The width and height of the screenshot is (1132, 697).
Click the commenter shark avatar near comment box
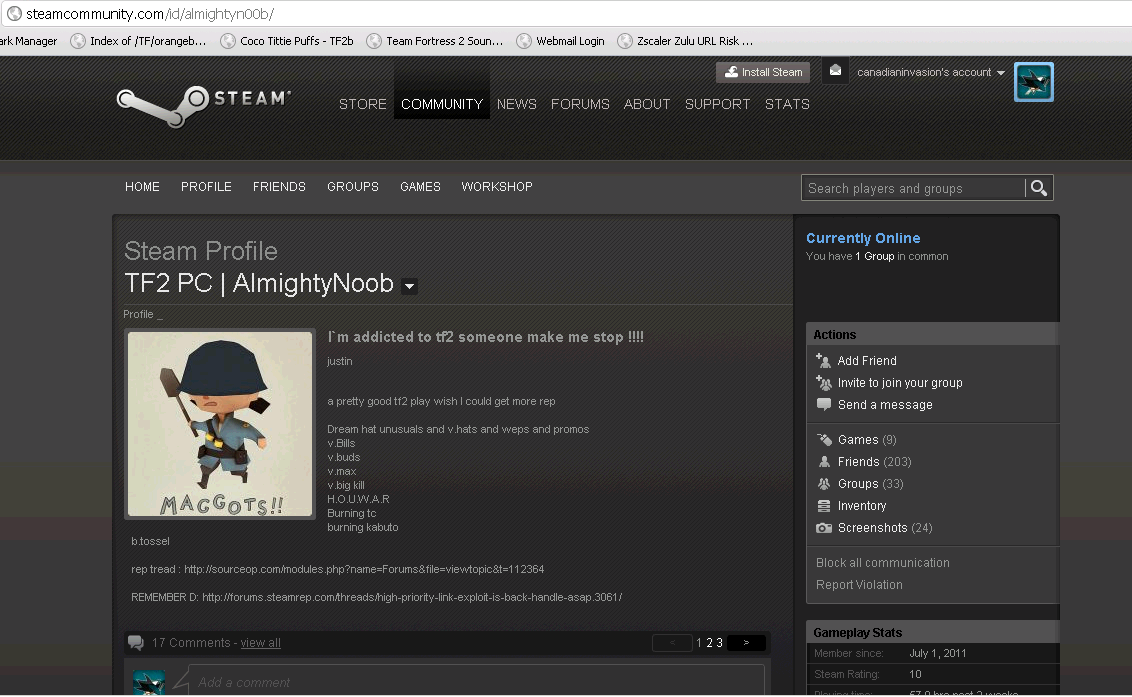149,683
